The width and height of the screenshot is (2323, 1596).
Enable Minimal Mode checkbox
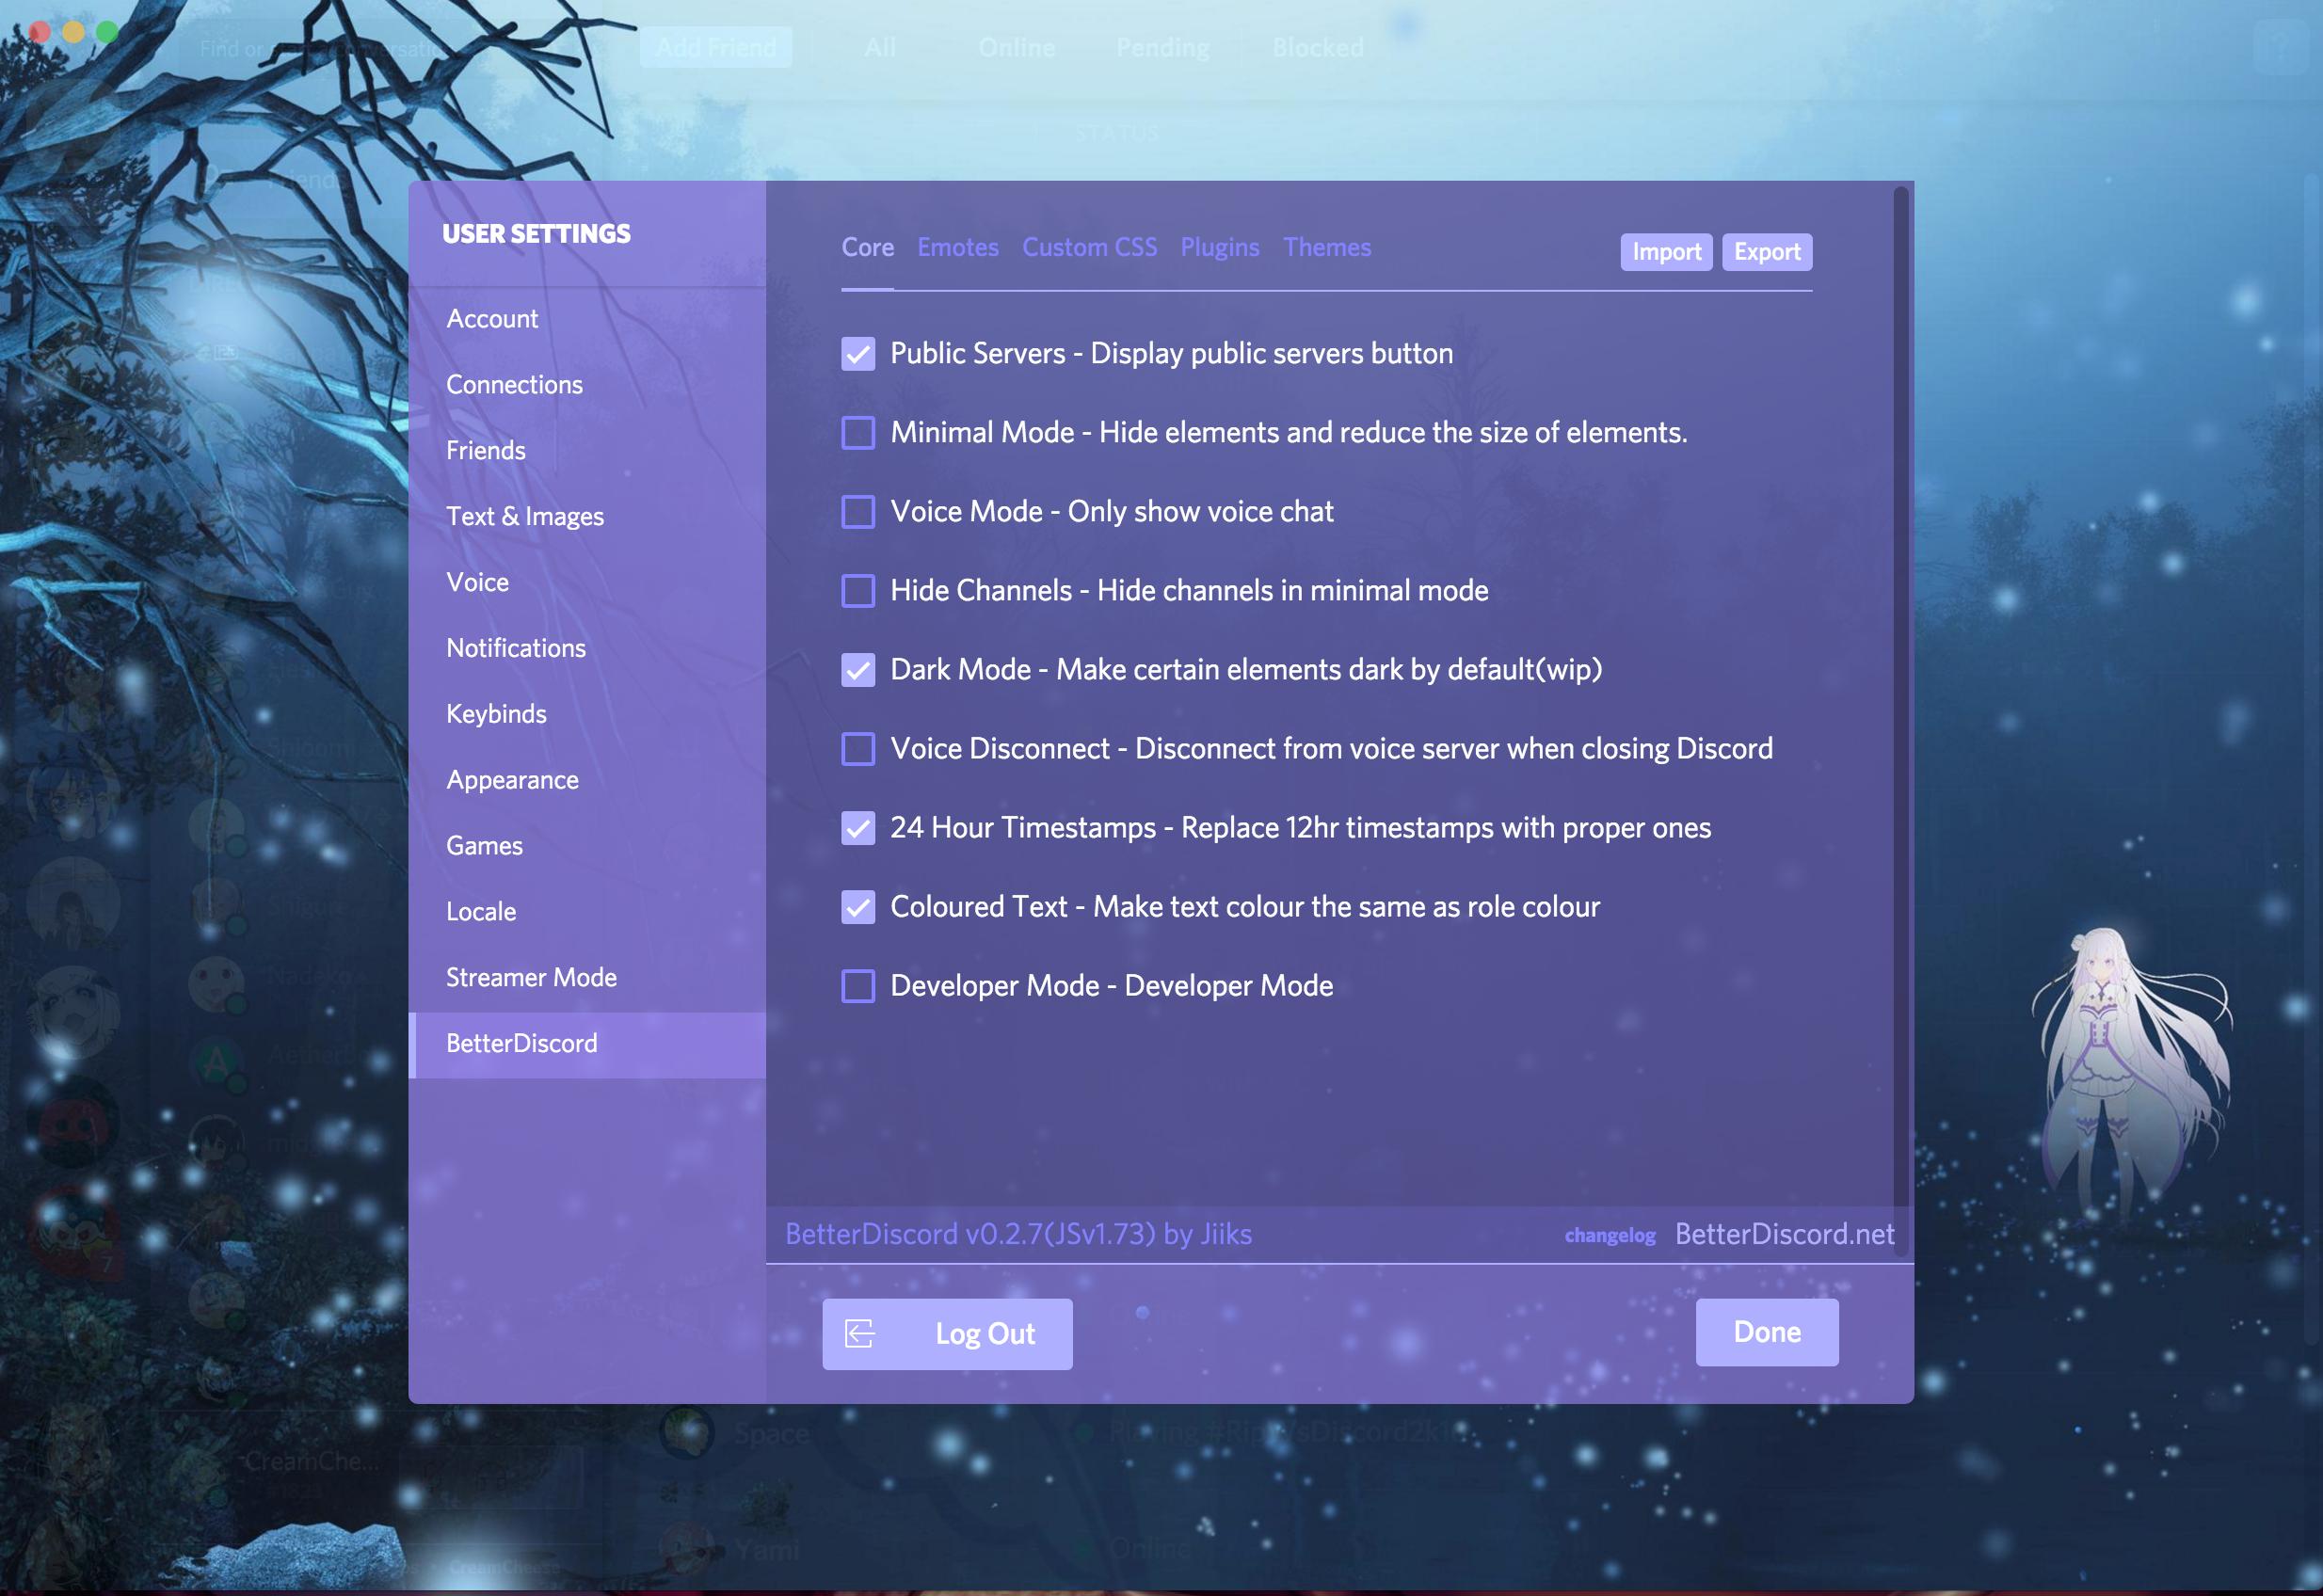pos(858,433)
